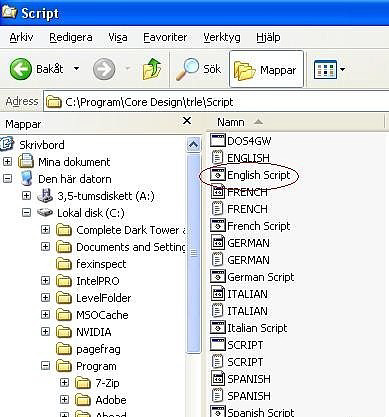Select LevelFolder in the tree
The image size is (389, 417).
coord(104,298)
